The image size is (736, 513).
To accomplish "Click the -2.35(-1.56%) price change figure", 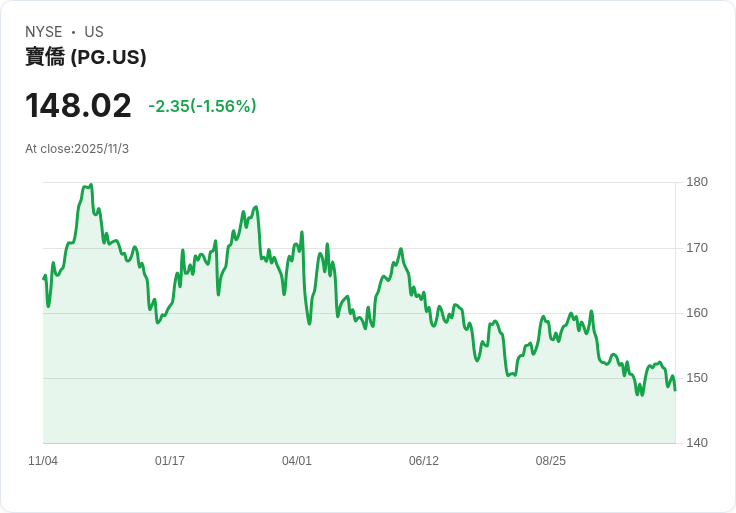I will 202,106.
